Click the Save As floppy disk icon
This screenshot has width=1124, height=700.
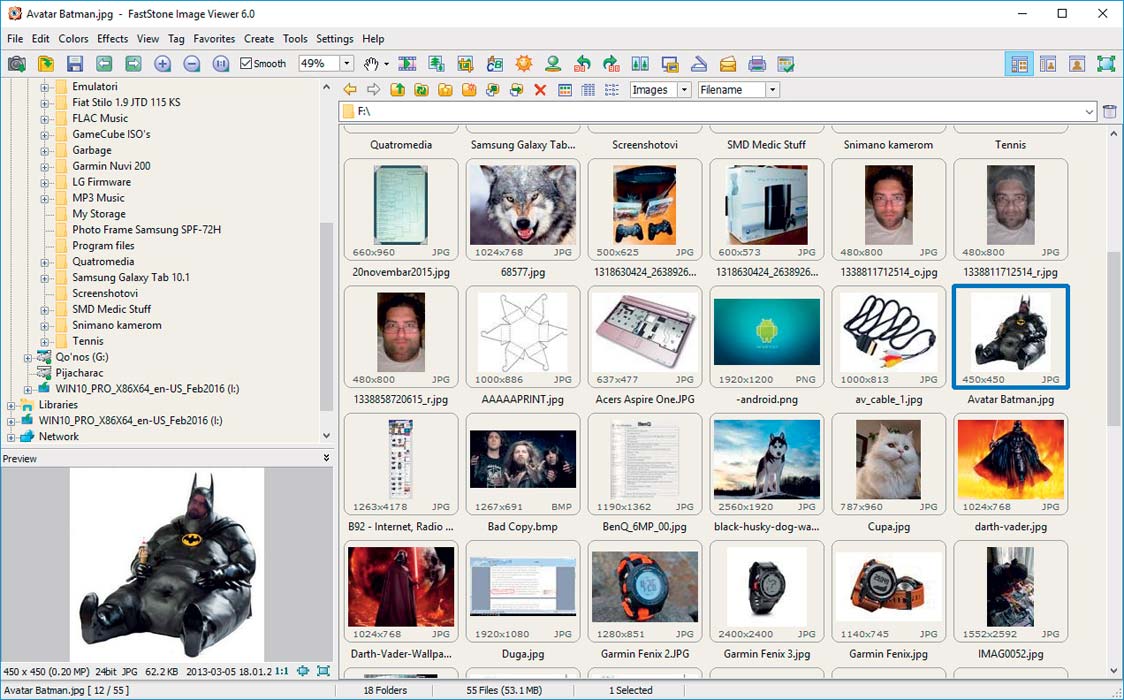75,64
